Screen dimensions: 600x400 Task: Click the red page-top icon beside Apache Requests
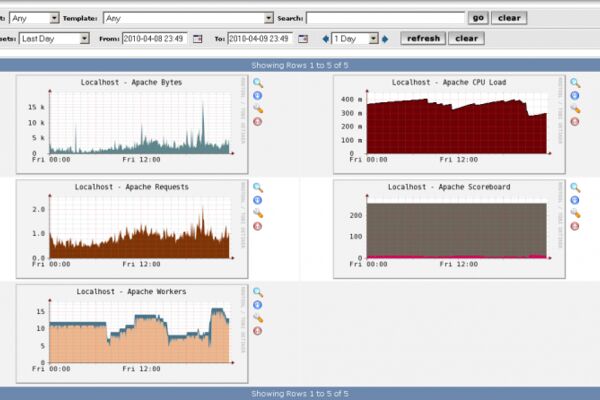[x=258, y=226]
